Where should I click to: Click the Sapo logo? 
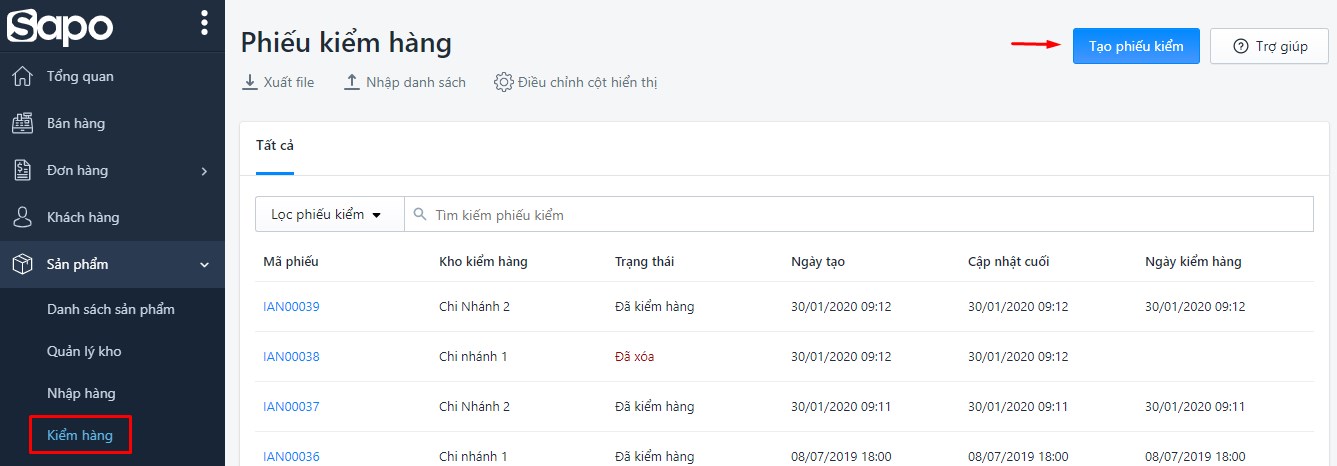tap(61, 25)
